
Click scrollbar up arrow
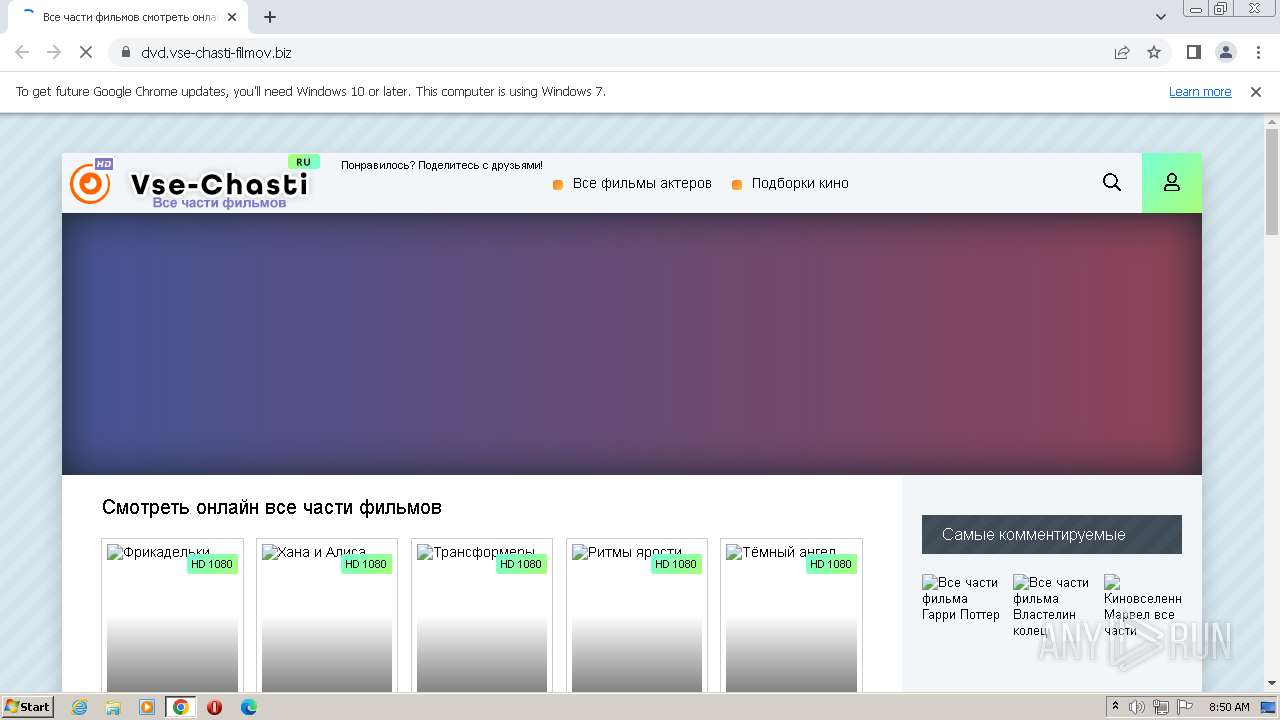[x=1272, y=121]
